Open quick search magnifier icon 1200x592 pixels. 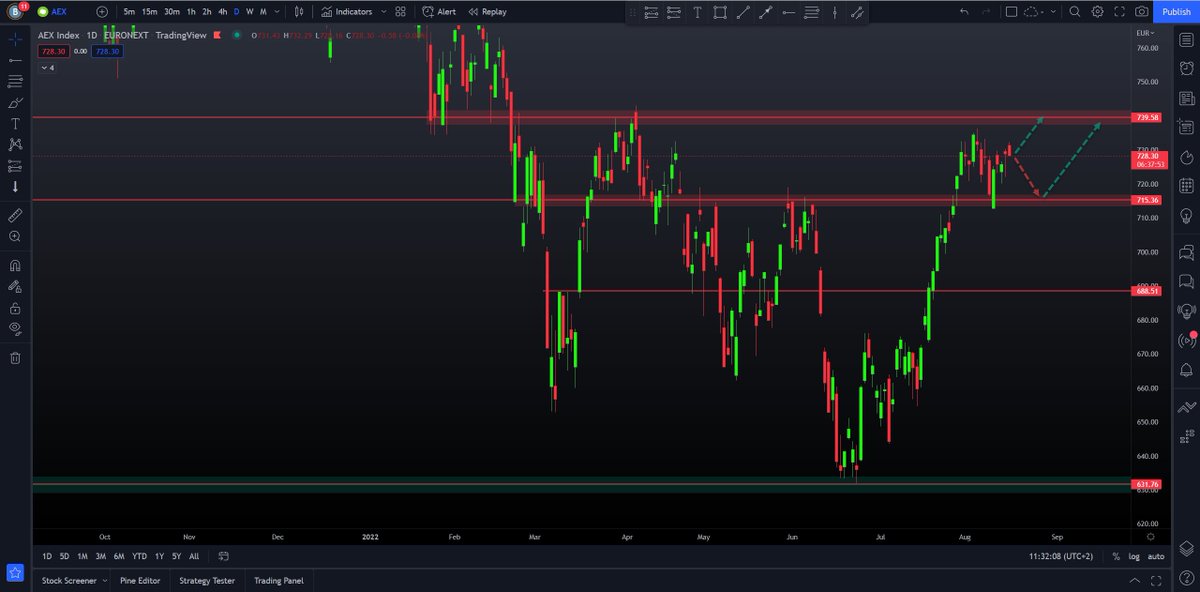[x=1075, y=12]
